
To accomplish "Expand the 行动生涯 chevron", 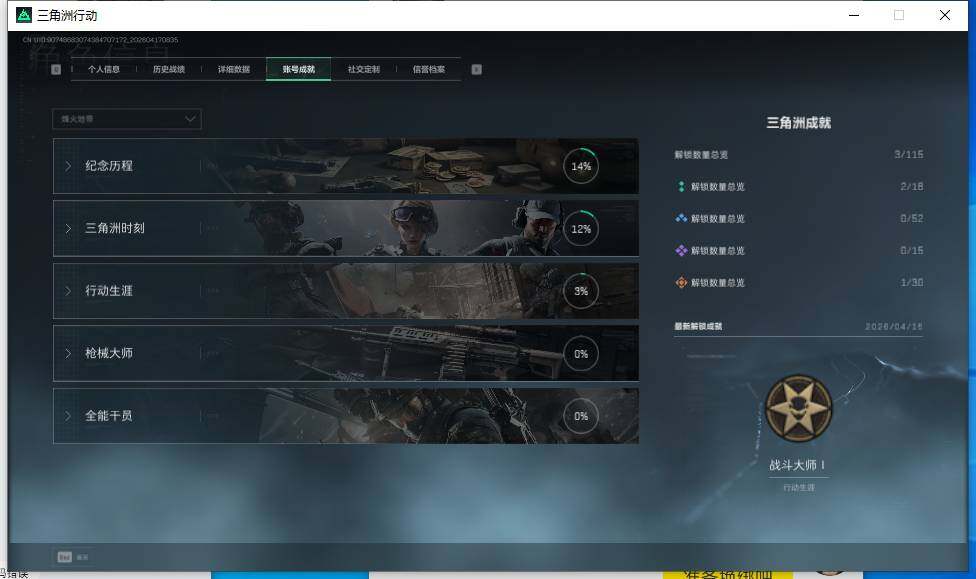I will click(x=68, y=291).
